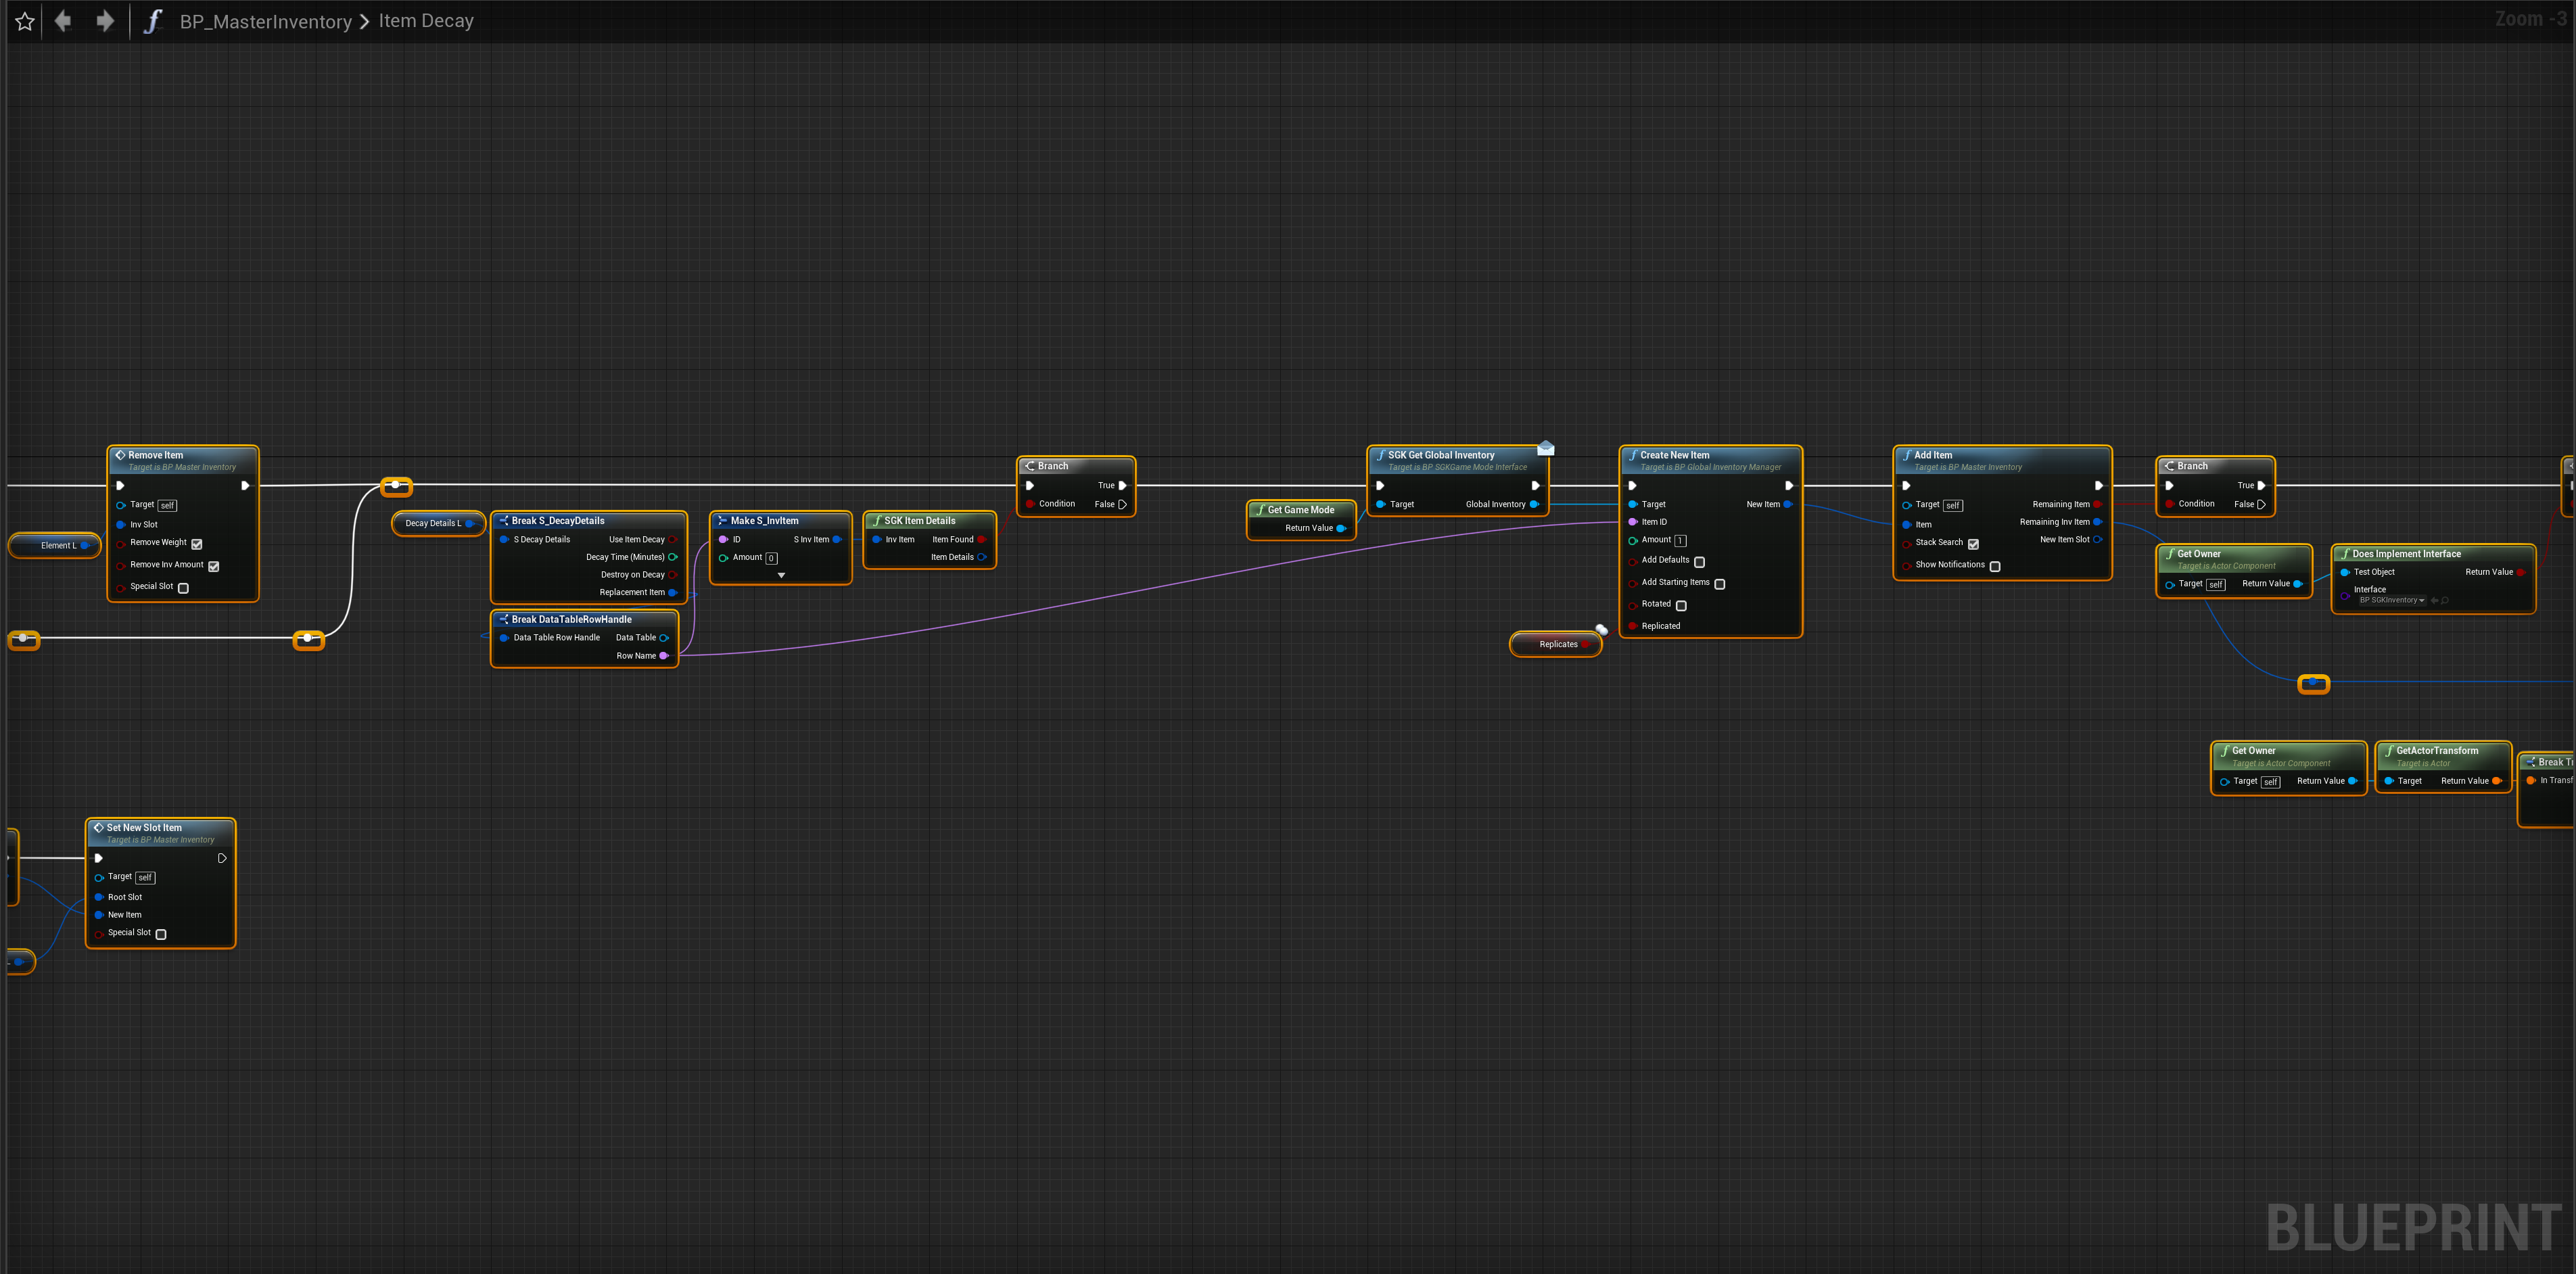Navigate forward with the right arrow

[x=105, y=21]
